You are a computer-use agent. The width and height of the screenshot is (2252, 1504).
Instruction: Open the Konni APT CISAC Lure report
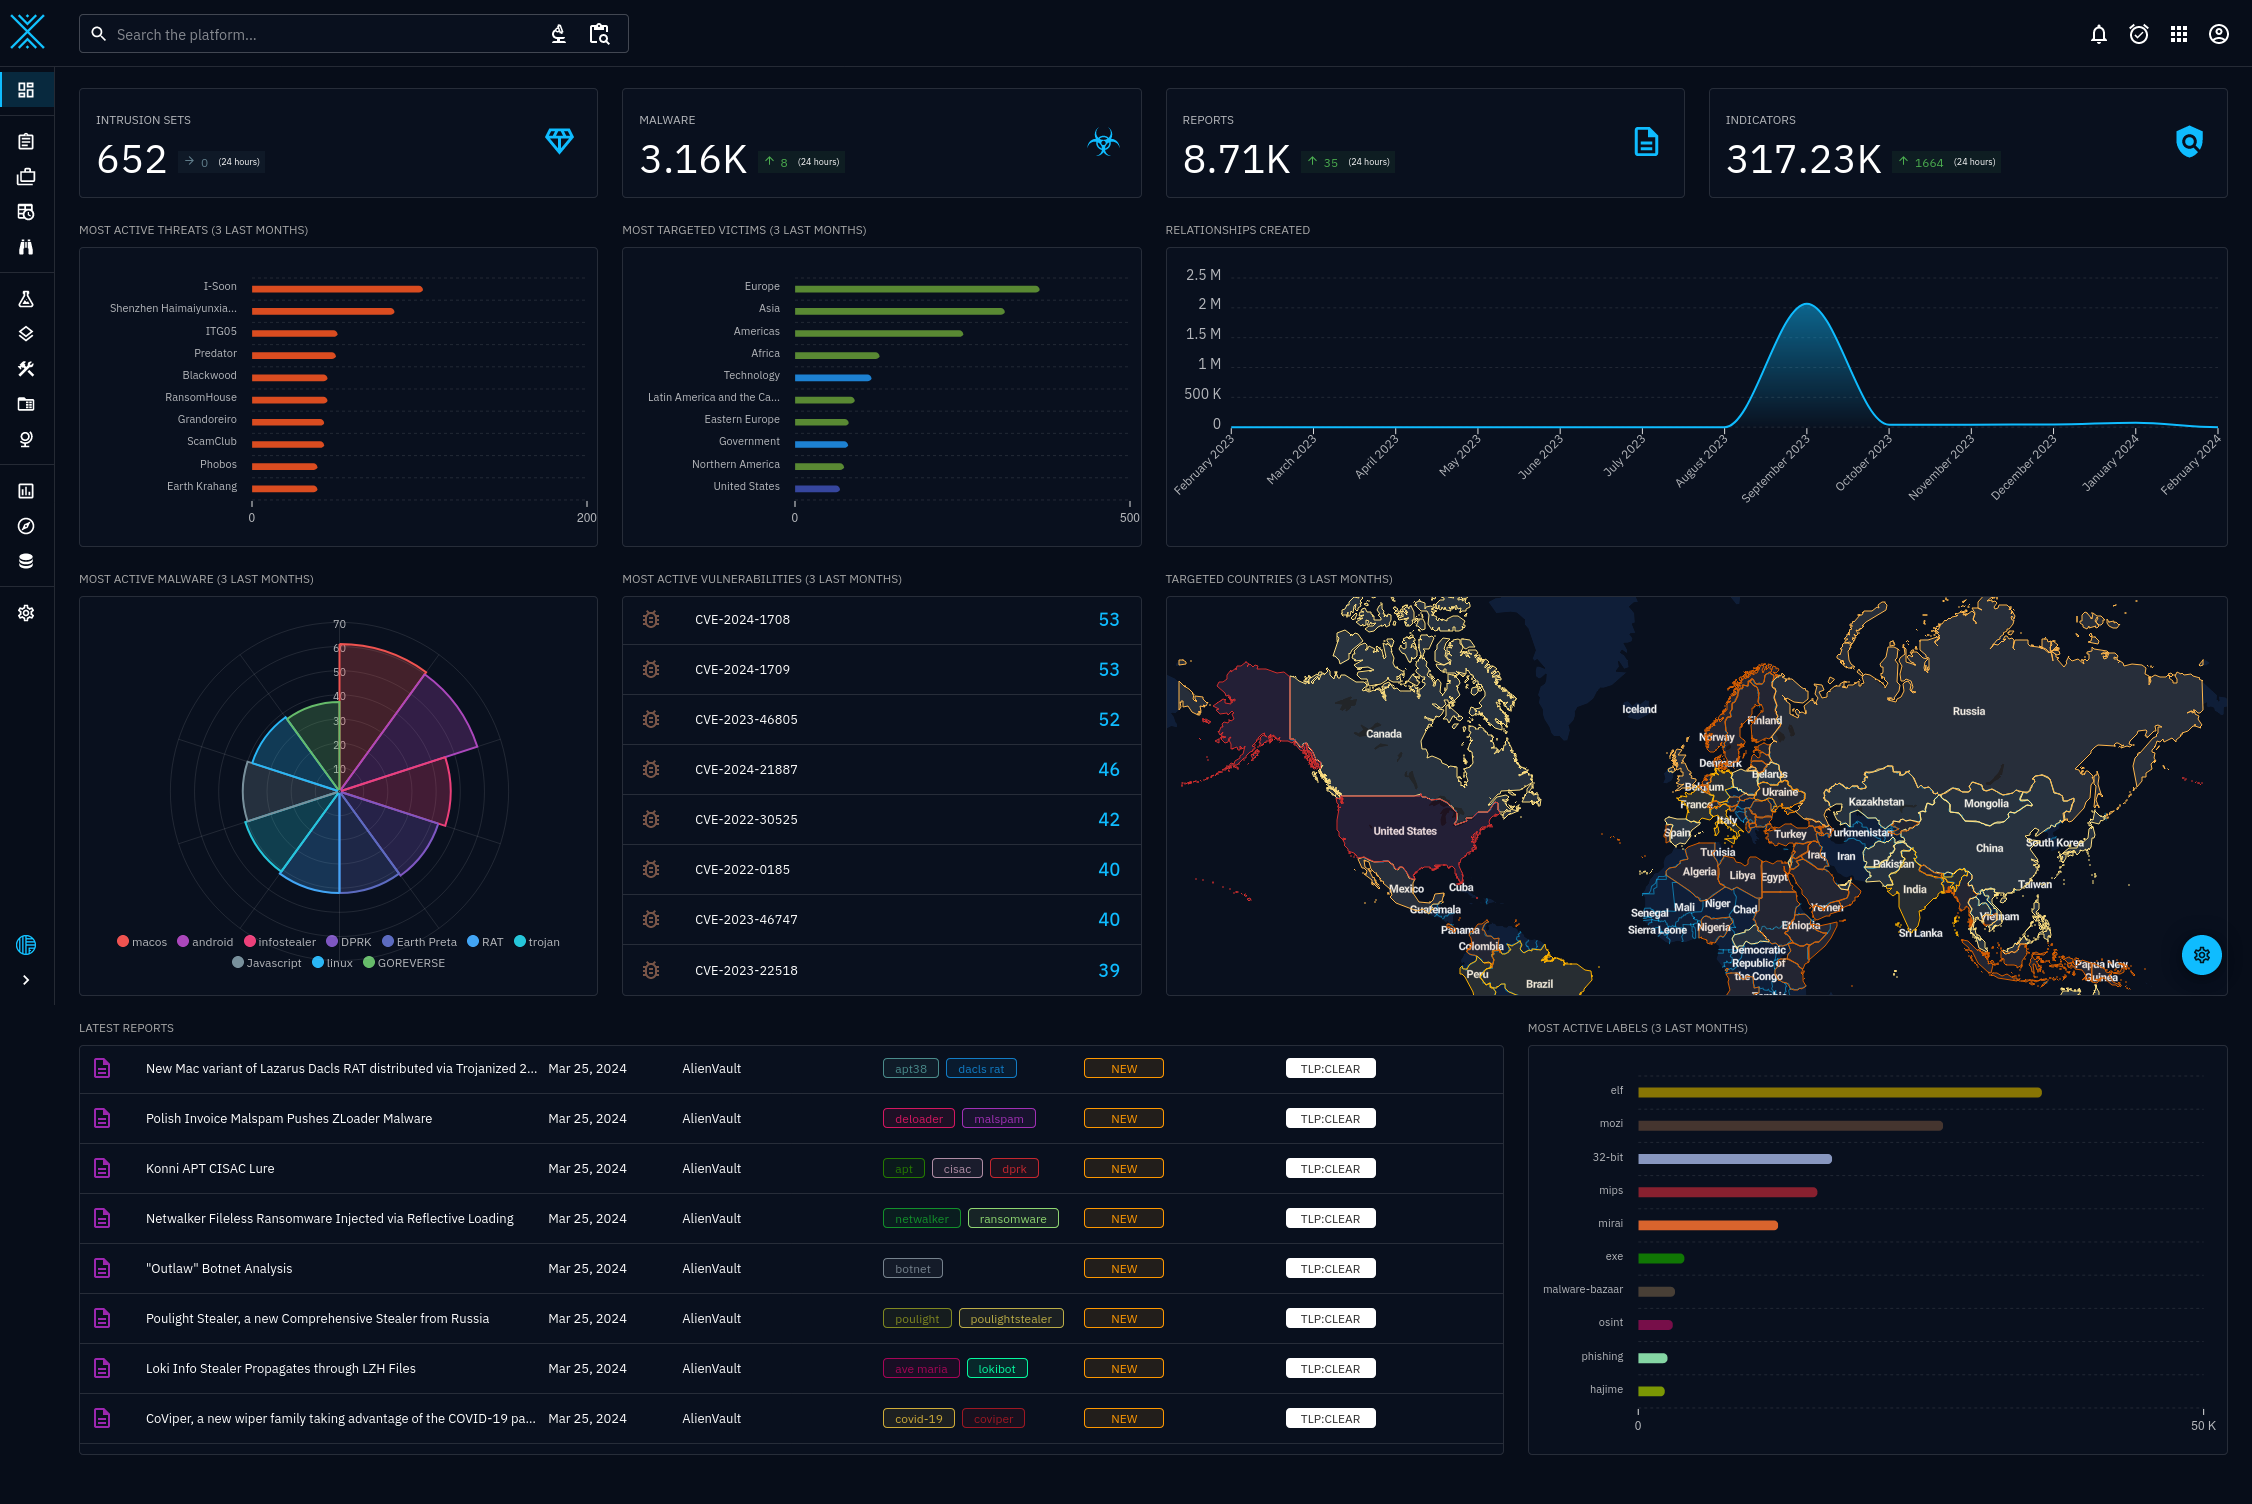pyautogui.click(x=791, y=1168)
